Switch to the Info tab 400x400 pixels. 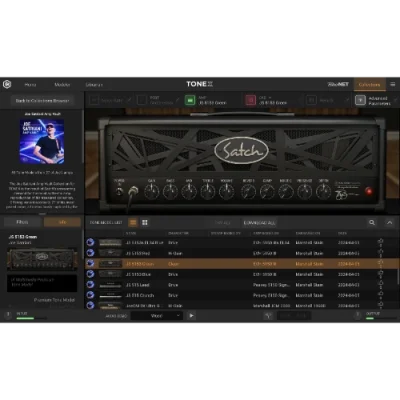tap(62, 222)
